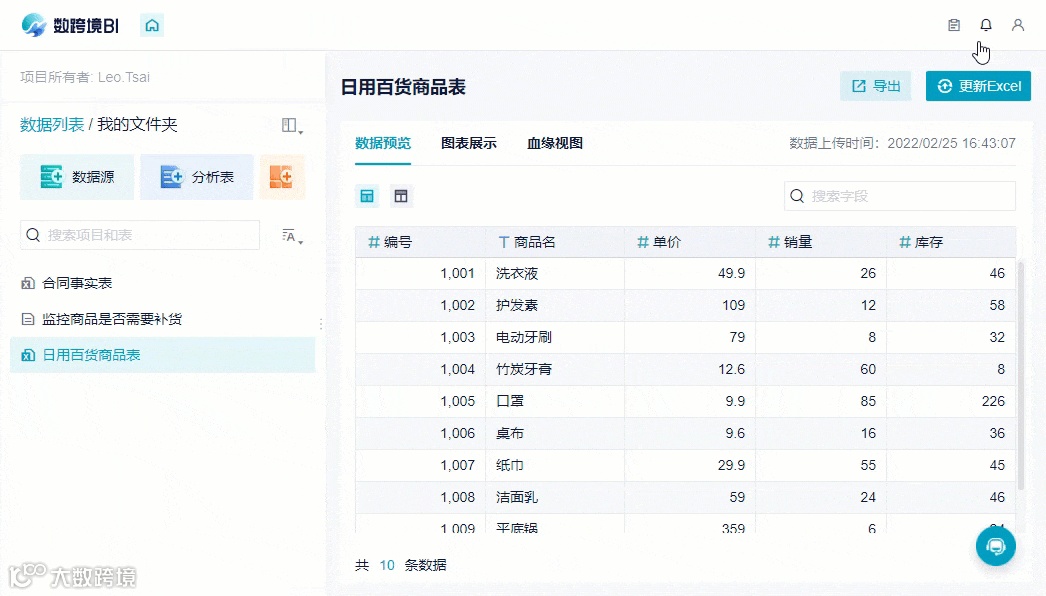Click the 导出 export button
The width and height of the screenshot is (1046, 596).
pos(875,87)
